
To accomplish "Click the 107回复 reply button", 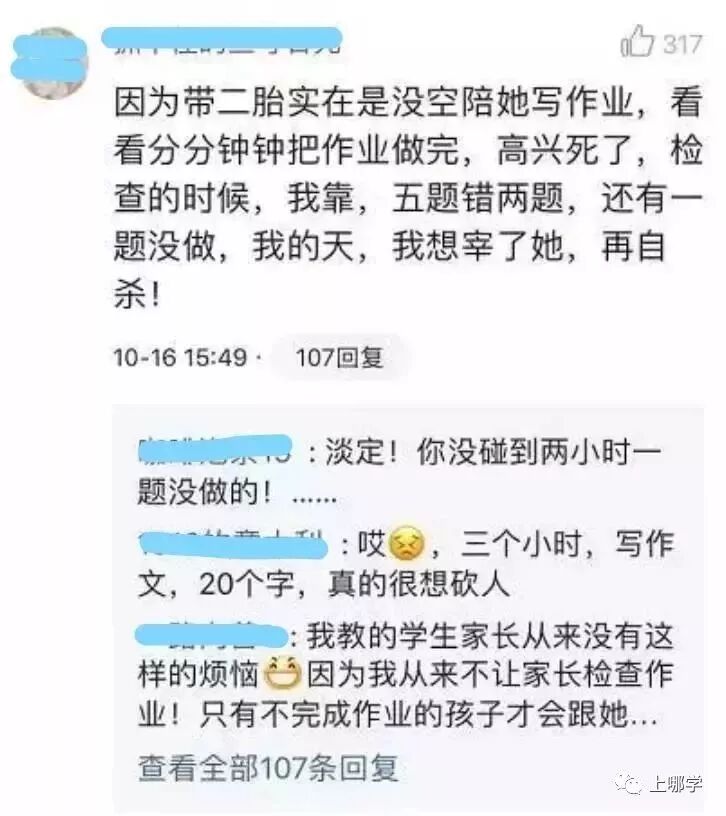I will 339,358.
